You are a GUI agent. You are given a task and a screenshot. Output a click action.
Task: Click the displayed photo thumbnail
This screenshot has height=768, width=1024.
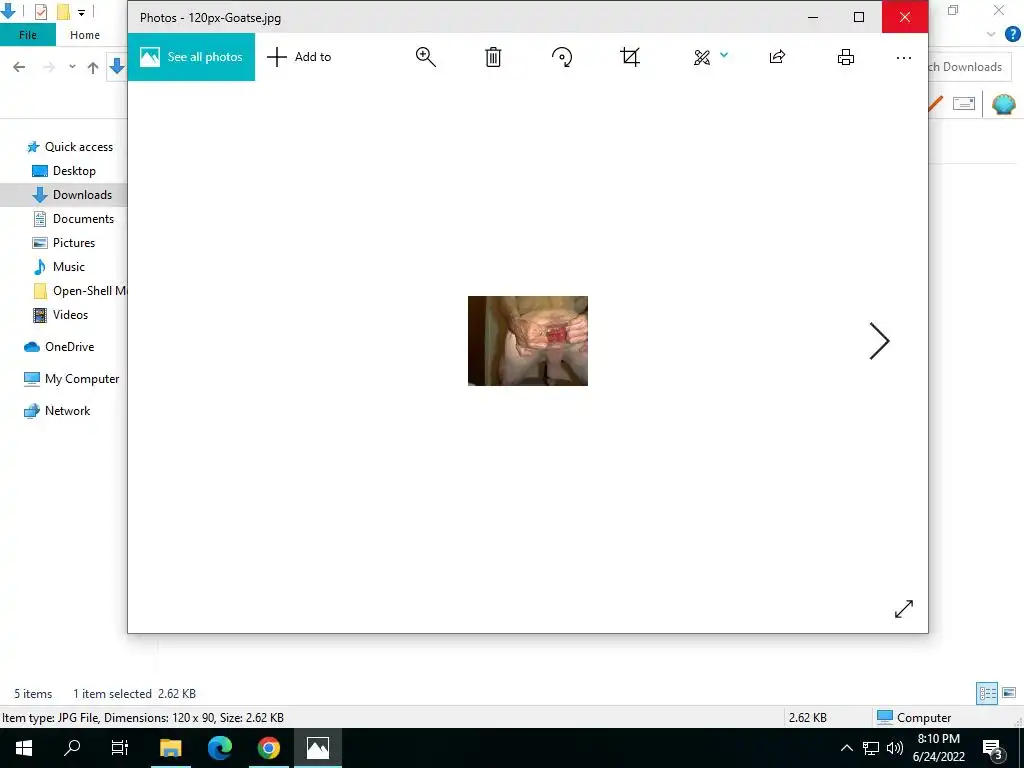[x=528, y=341]
